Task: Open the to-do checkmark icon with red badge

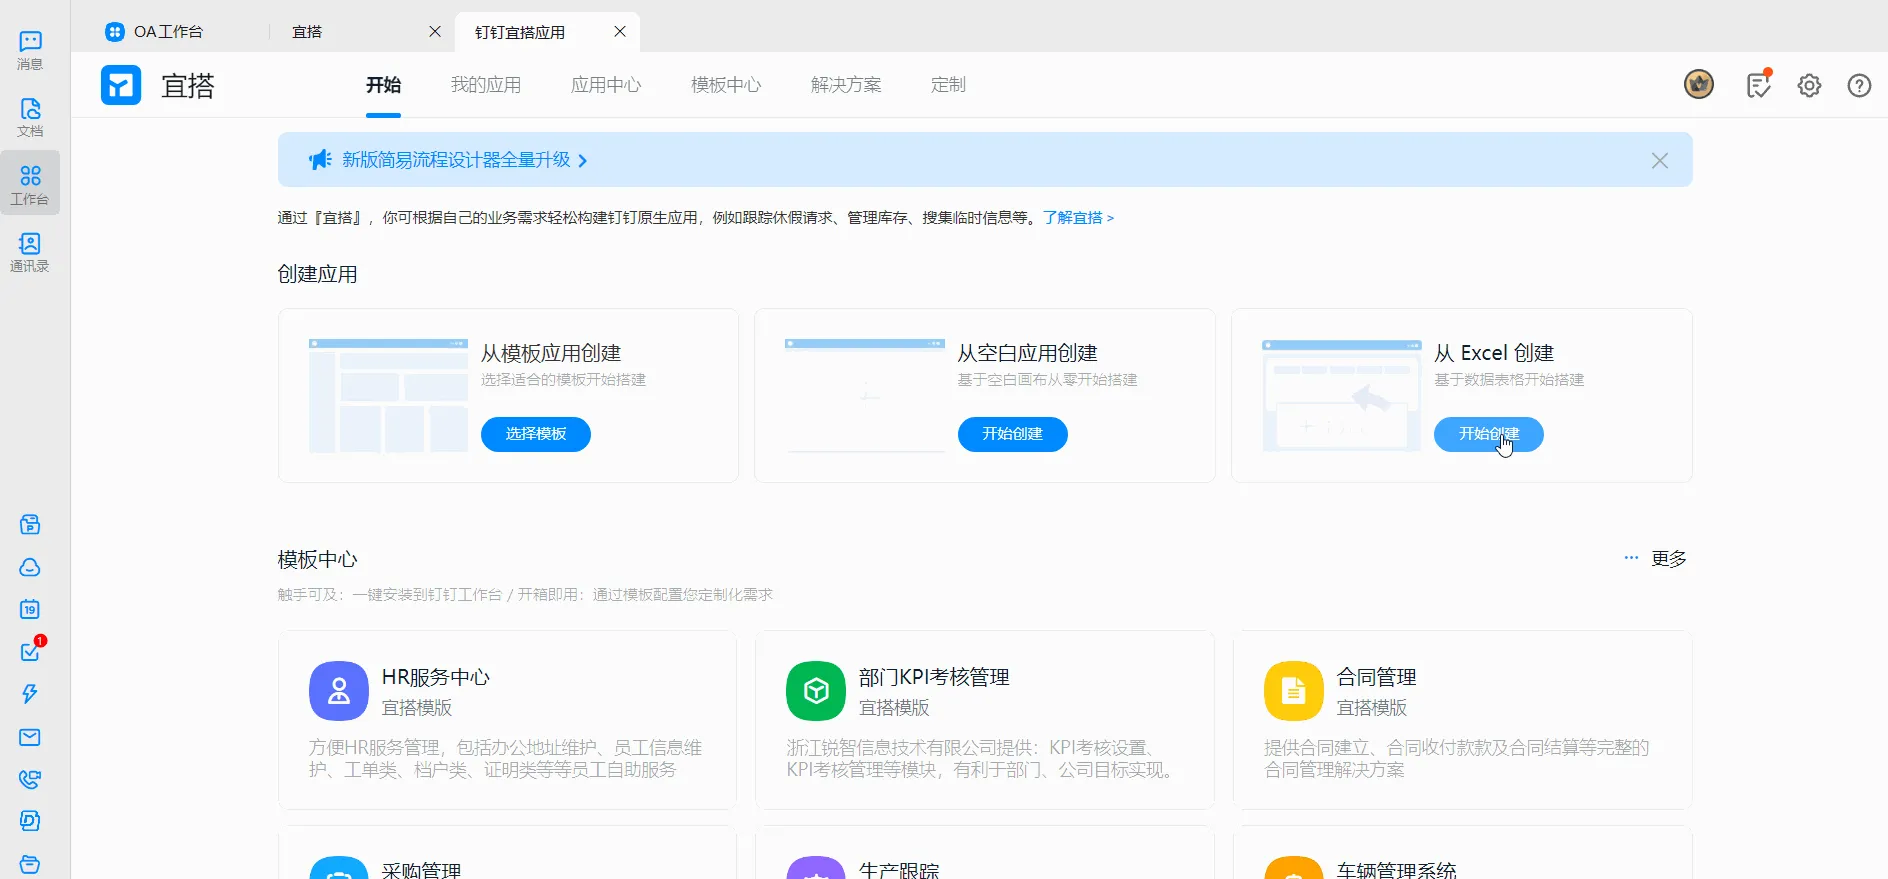Action: point(30,651)
